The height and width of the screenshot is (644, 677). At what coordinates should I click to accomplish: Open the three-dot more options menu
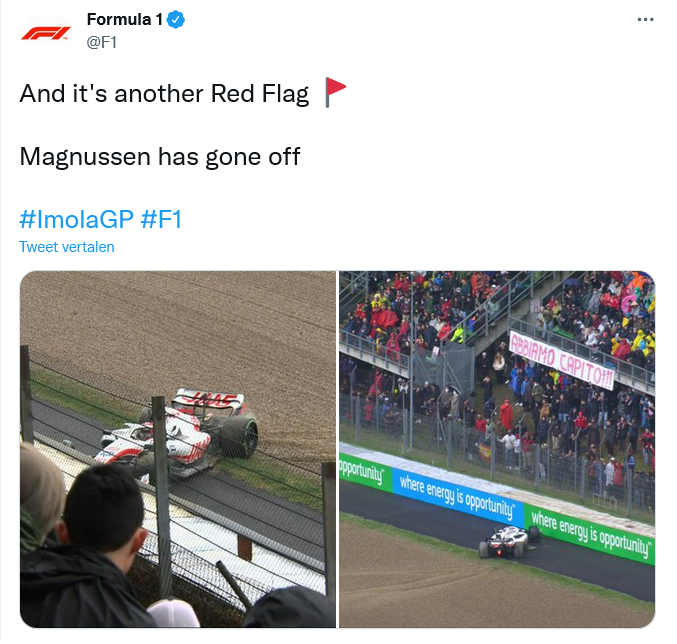(x=645, y=19)
